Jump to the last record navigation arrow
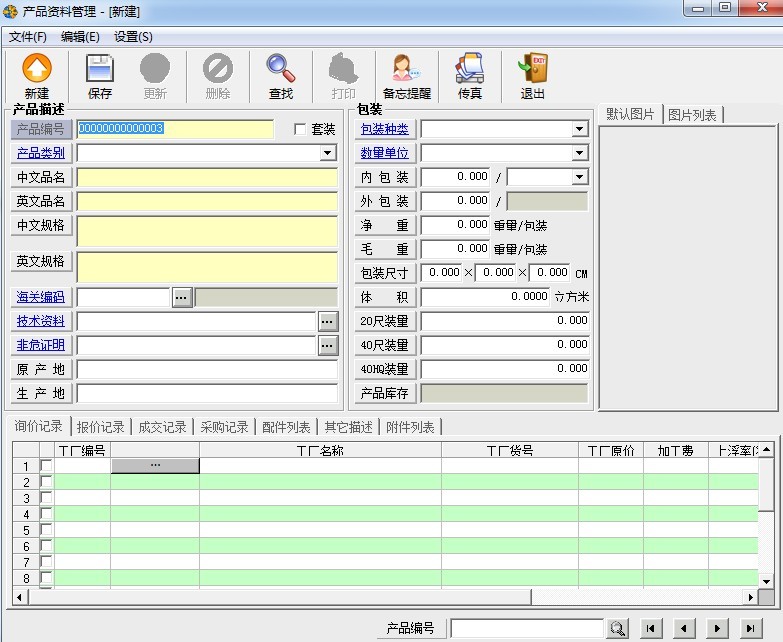Image resolution: width=783 pixels, height=642 pixels. tap(749, 628)
